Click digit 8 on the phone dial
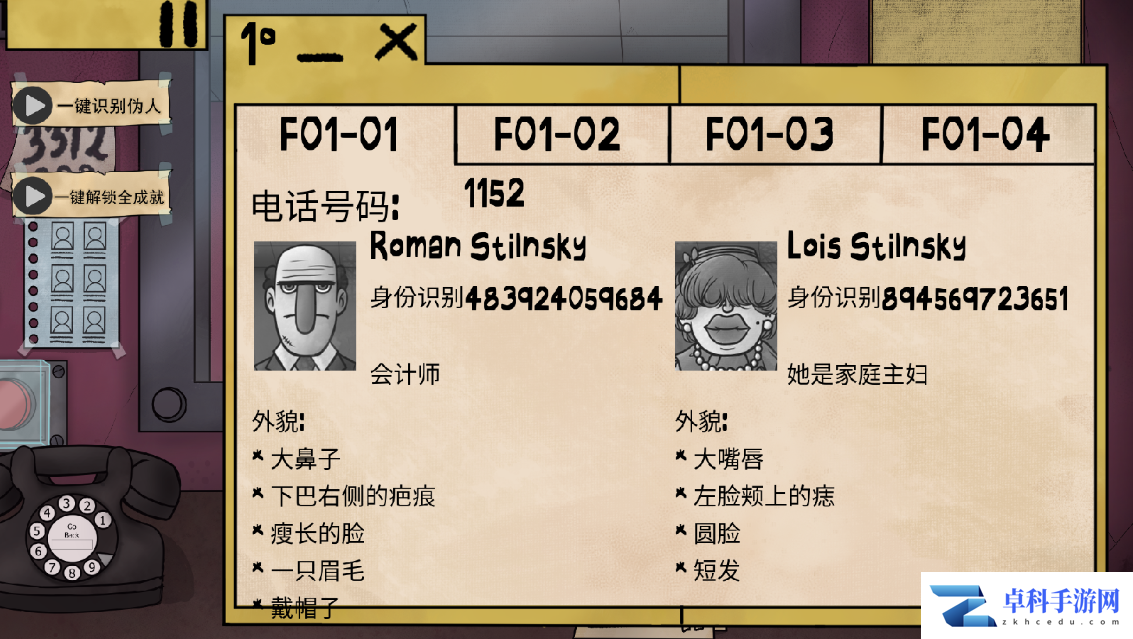1133x639 pixels. (72, 572)
